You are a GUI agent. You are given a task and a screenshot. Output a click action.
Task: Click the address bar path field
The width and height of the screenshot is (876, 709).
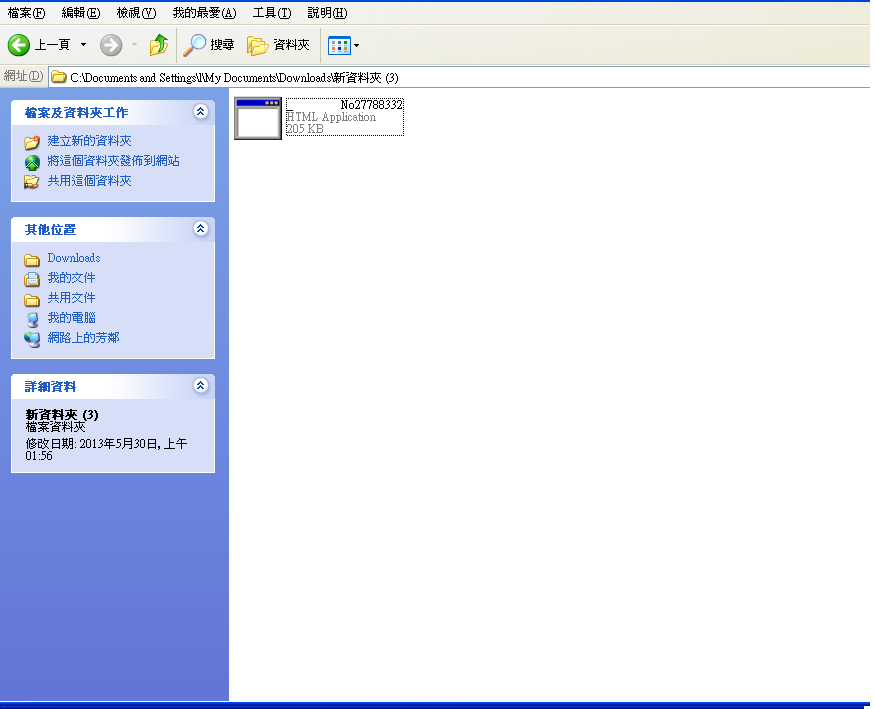click(x=459, y=77)
